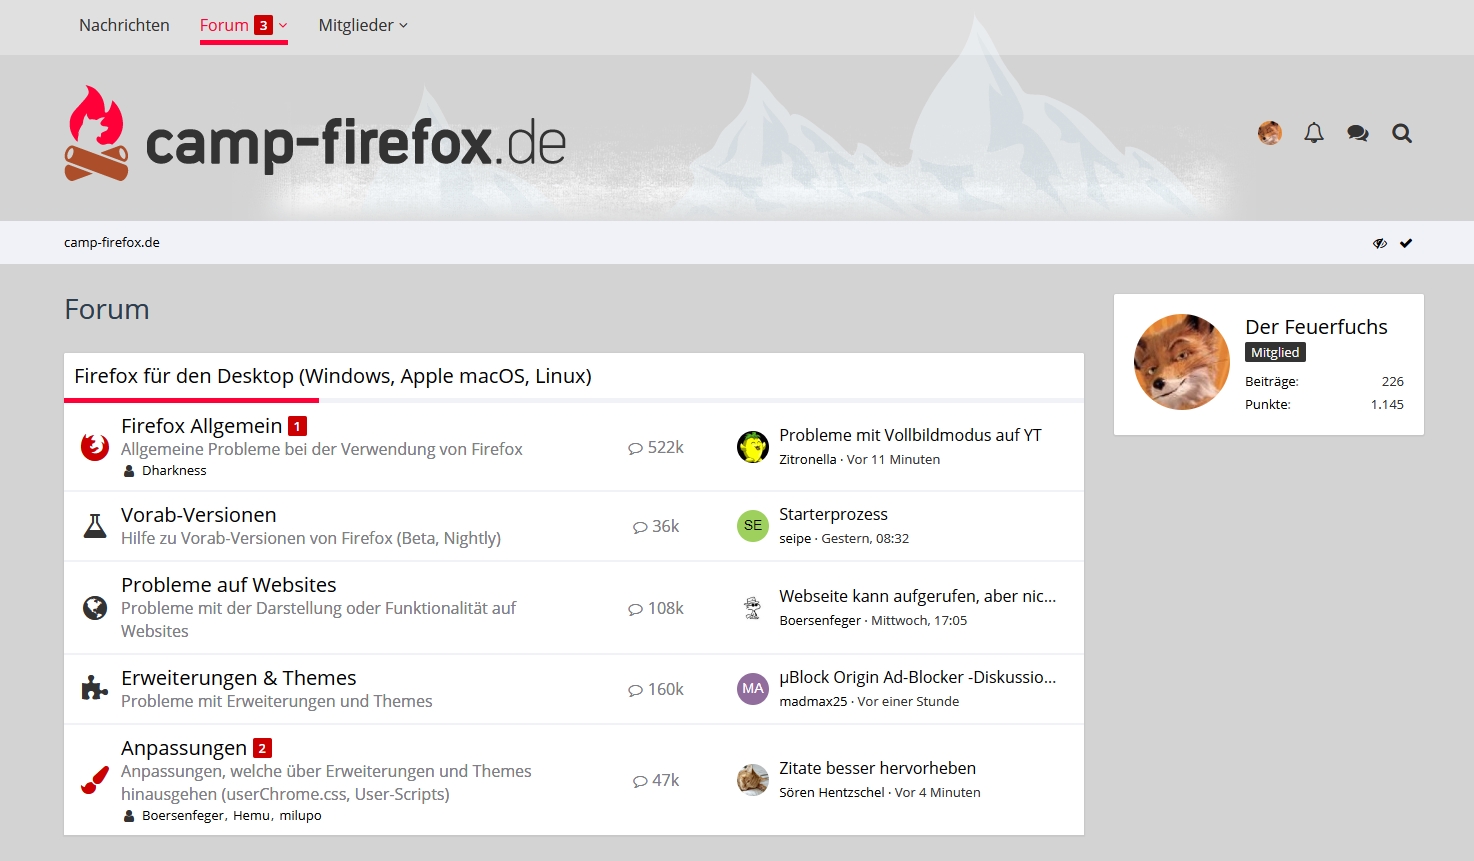This screenshot has height=861, width=1474.
Task: Open seipe's profile link
Action: click(795, 539)
